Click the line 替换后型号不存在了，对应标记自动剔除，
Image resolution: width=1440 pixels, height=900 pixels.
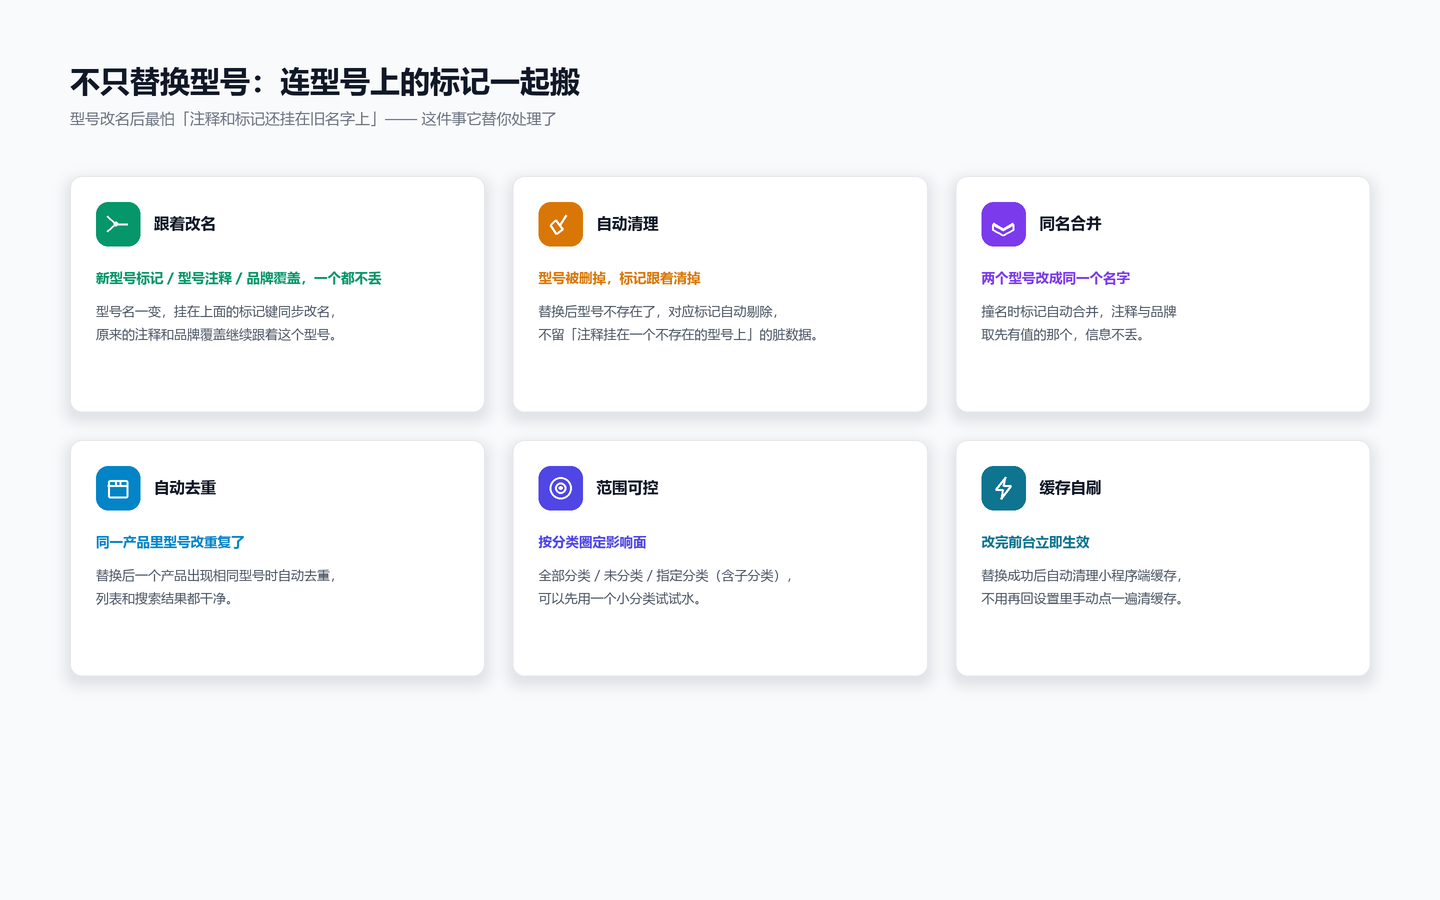(x=660, y=312)
